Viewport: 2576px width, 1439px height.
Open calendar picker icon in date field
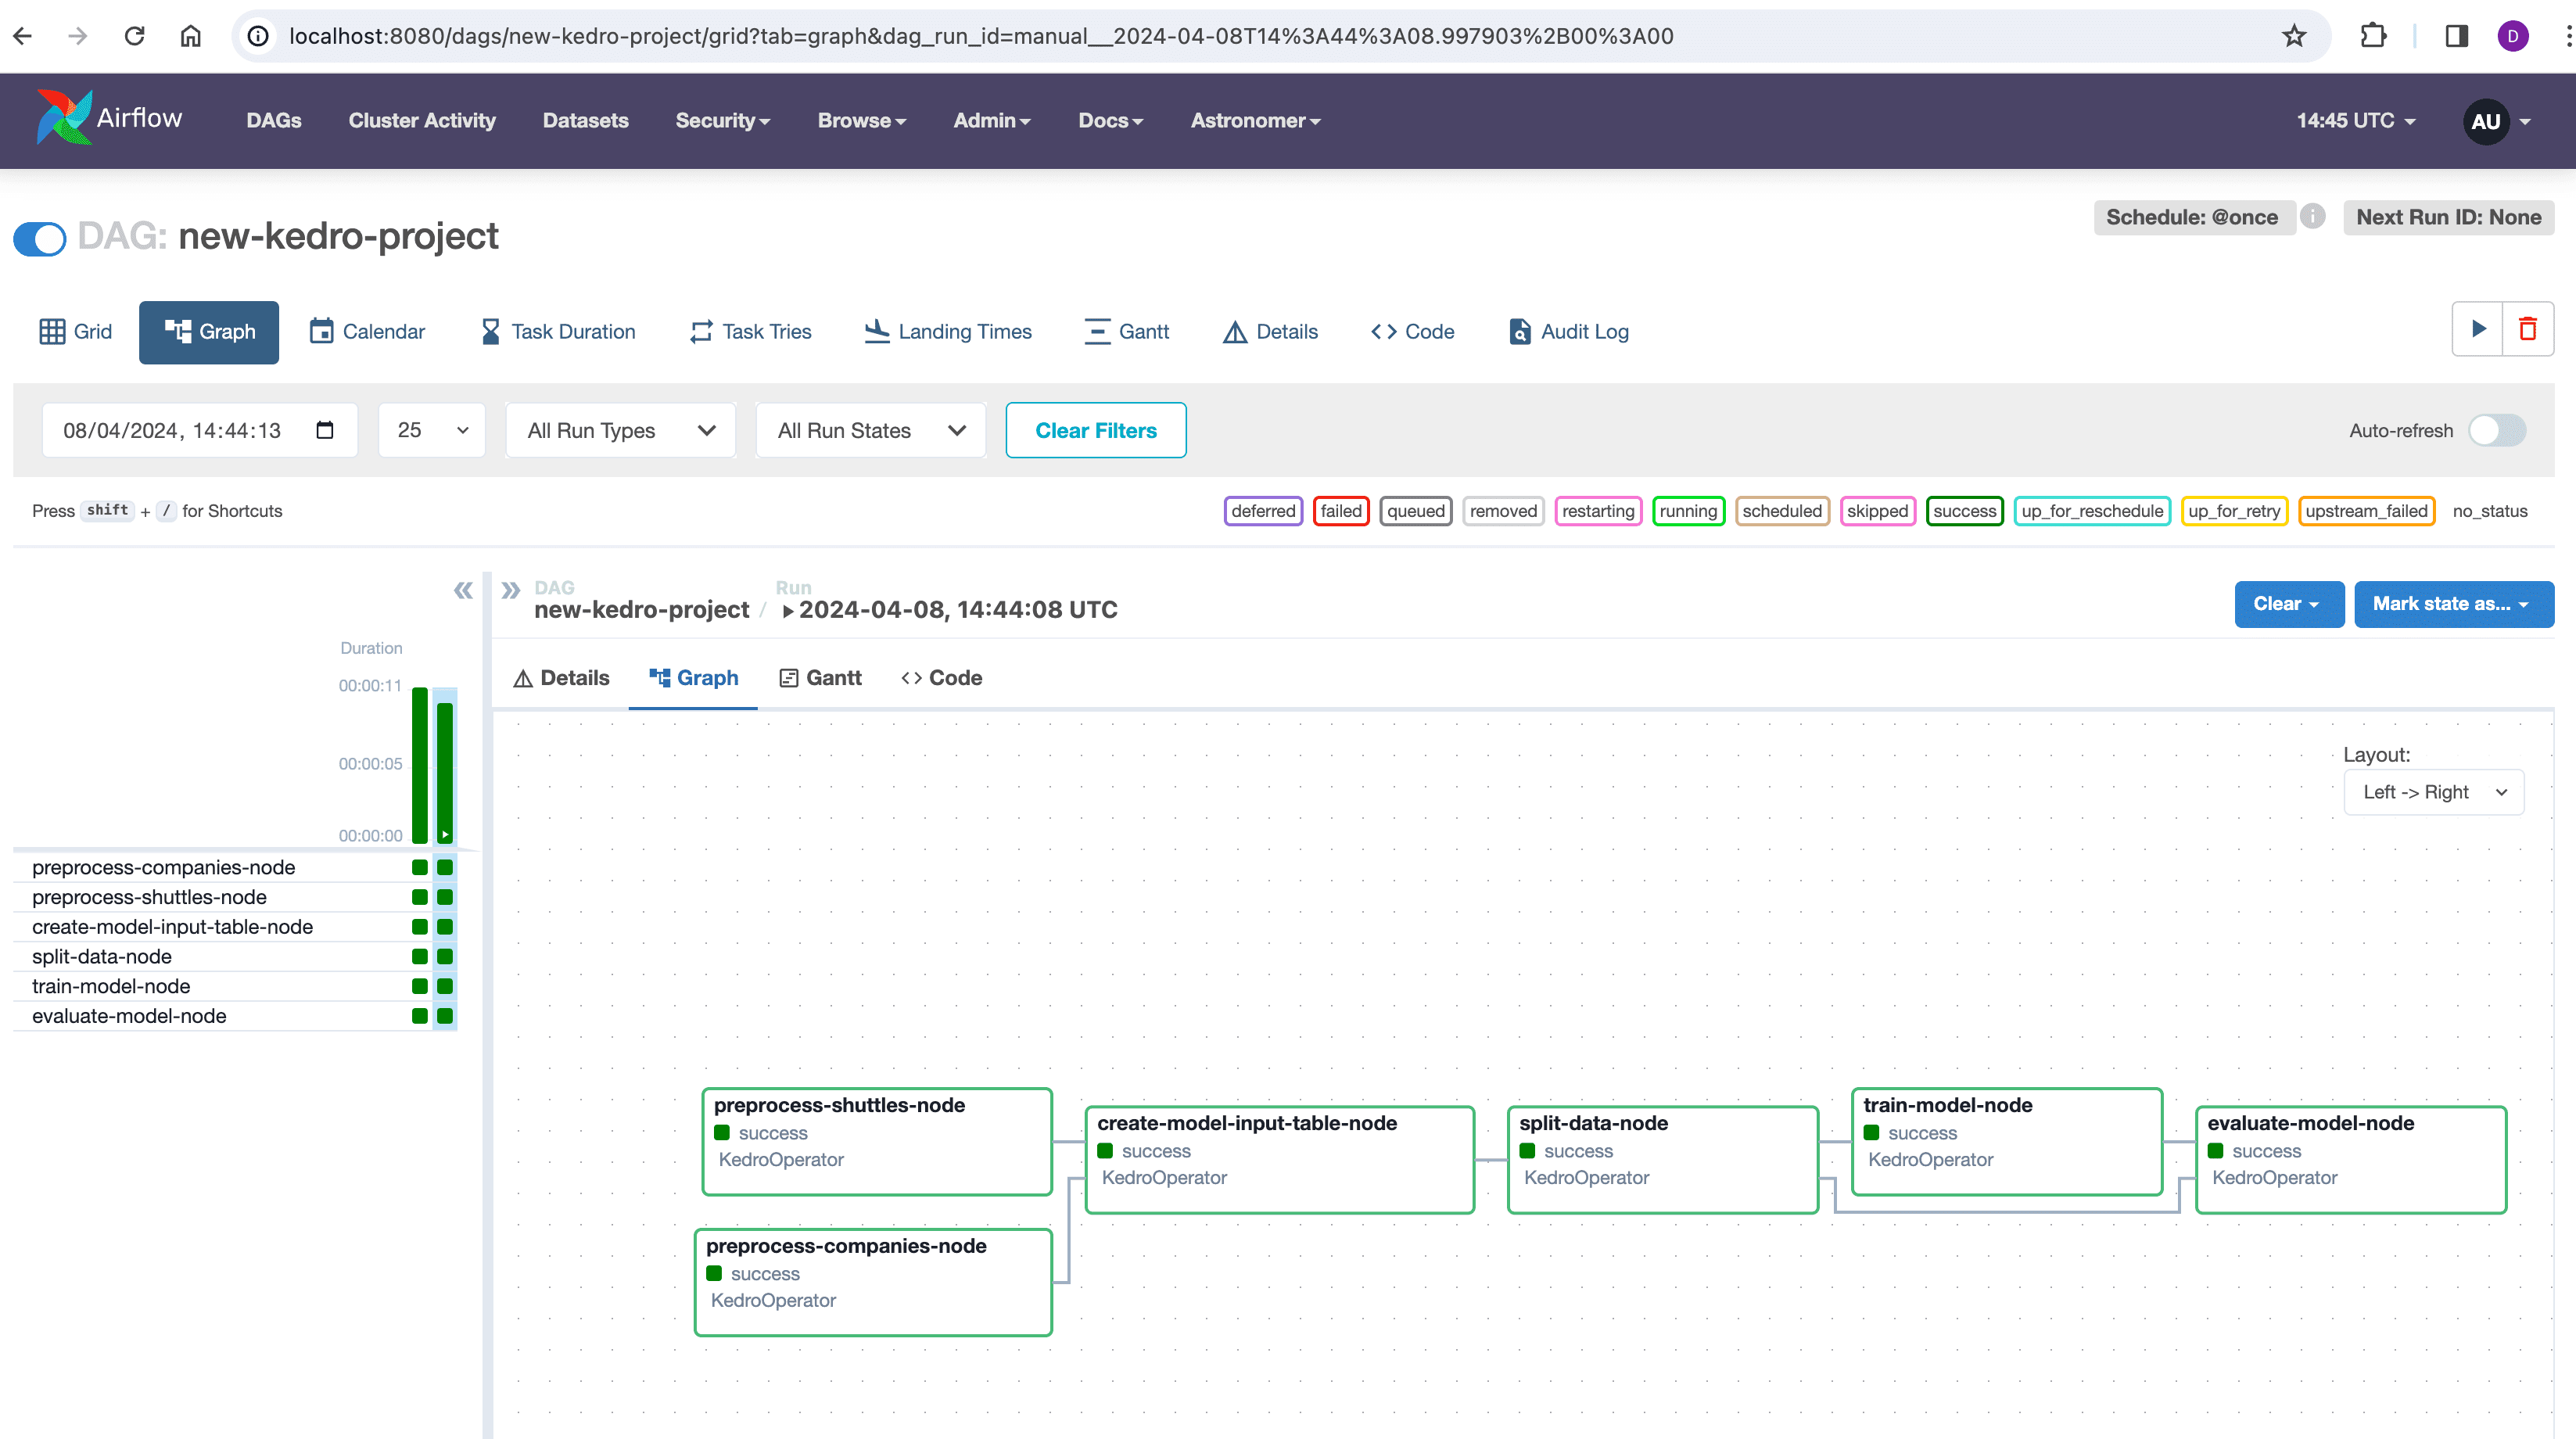(325, 430)
